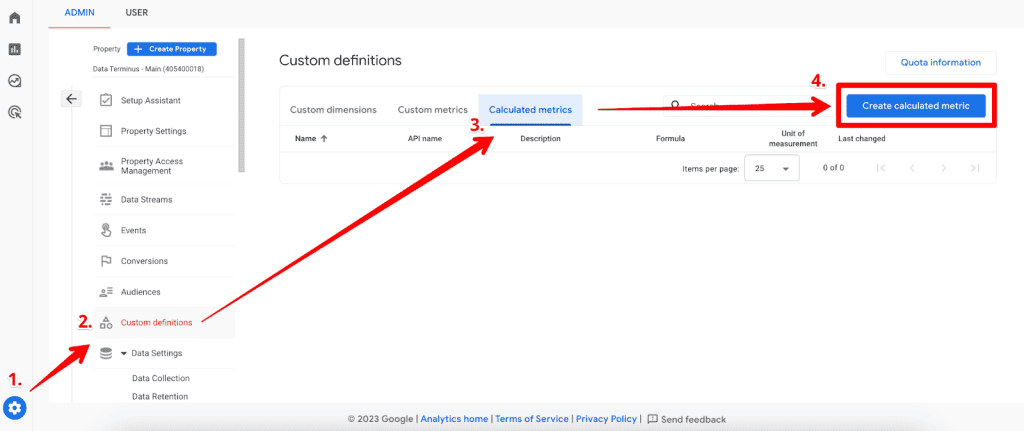Open the Explore icon in left rail
The height and width of the screenshot is (431, 1024).
point(14,80)
